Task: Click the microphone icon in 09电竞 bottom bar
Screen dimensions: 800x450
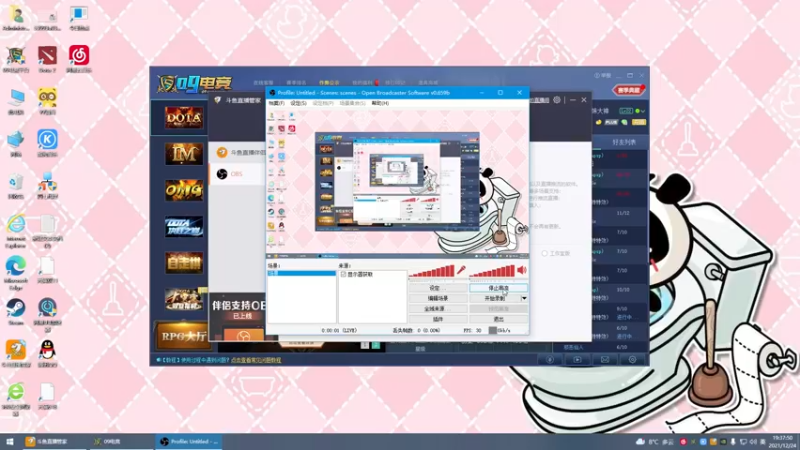Action: click(x=550, y=360)
